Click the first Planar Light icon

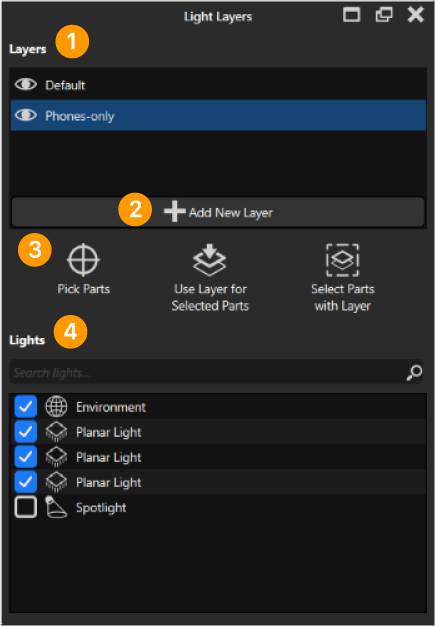56,432
